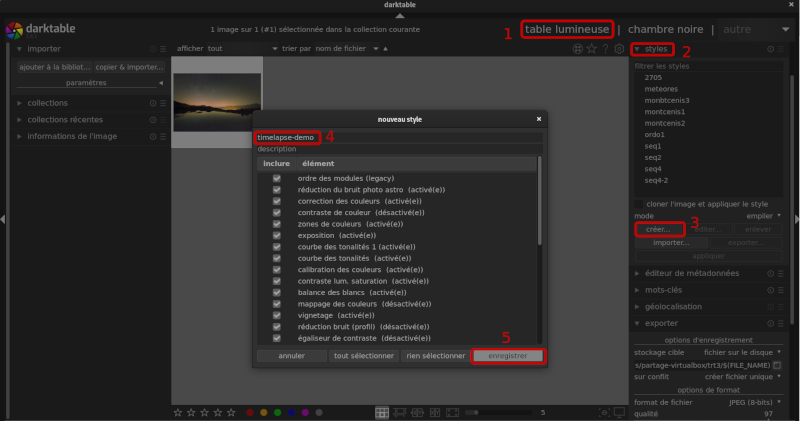
Task: Select fixed culling layout icon
Action: click(x=417, y=412)
